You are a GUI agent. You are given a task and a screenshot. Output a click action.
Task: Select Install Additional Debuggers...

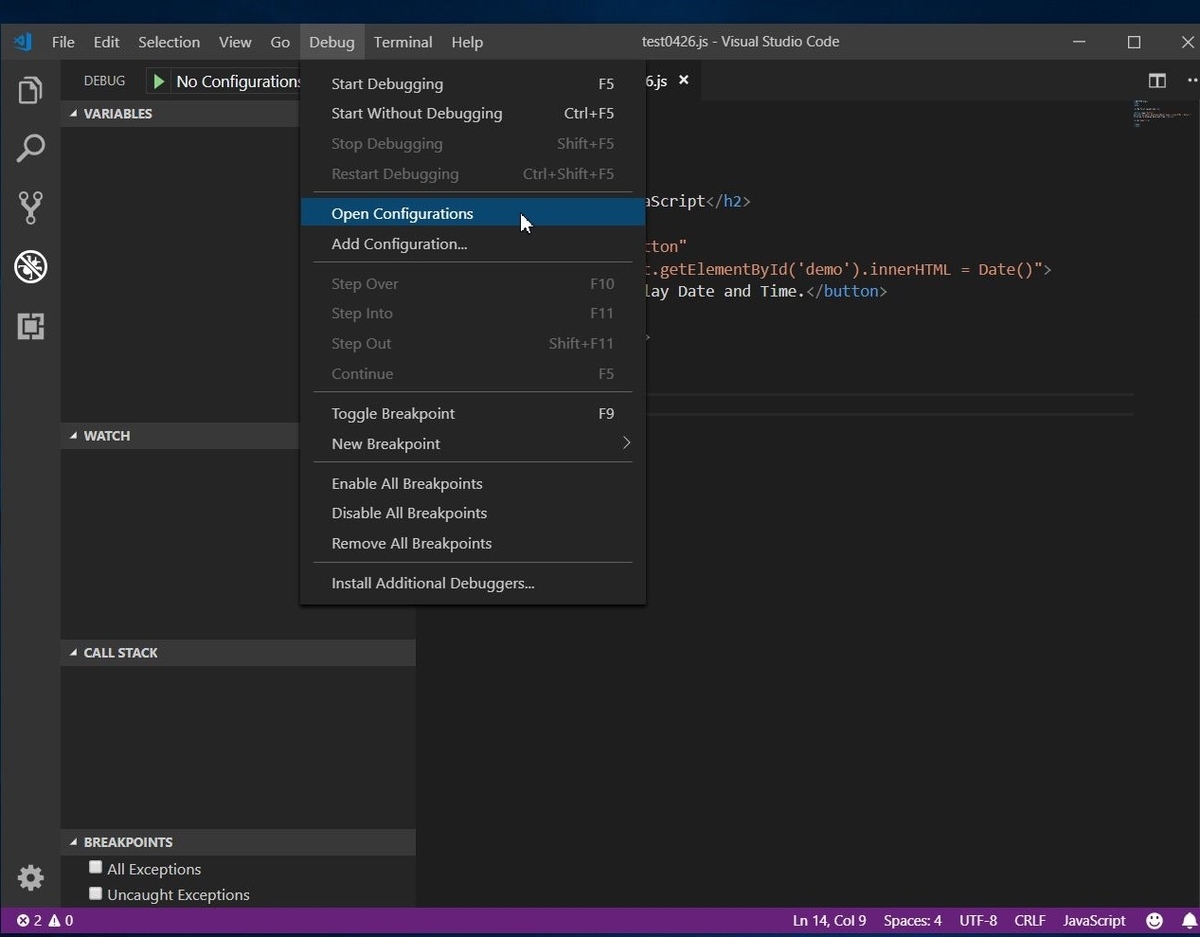tap(473, 583)
